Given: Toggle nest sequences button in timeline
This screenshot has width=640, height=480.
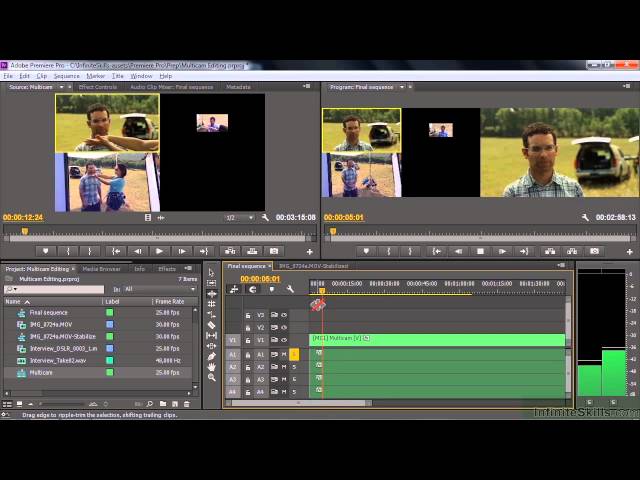Looking at the screenshot, I should click(x=234, y=289).
